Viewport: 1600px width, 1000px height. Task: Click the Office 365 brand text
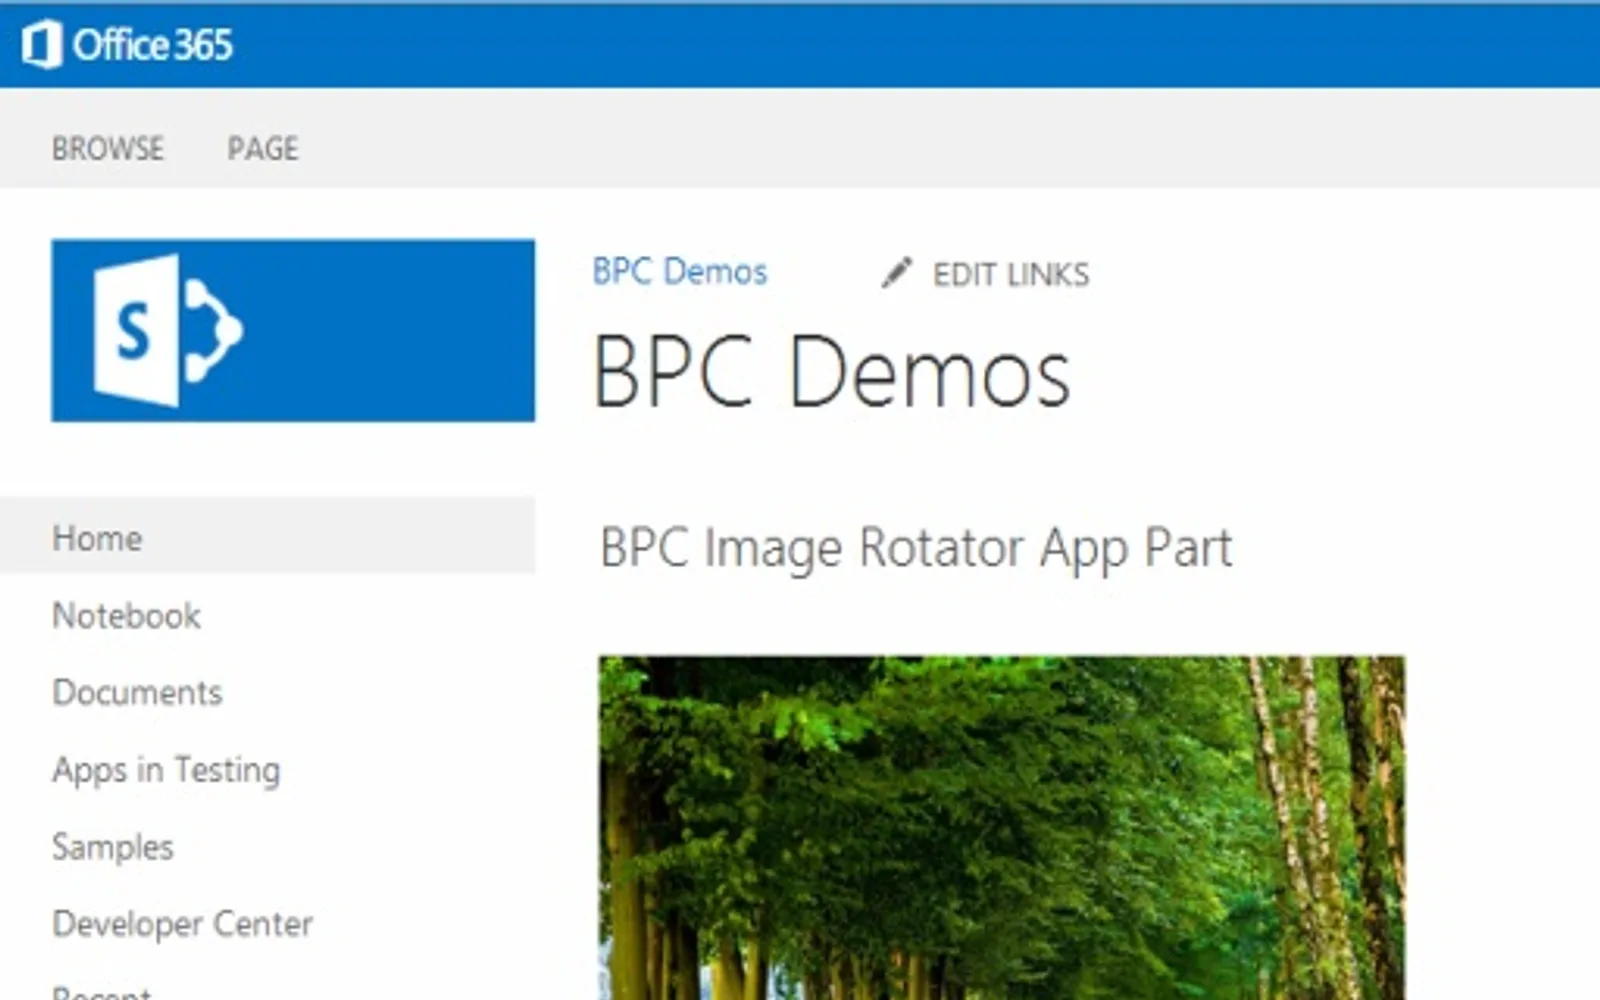[x=153, y=45]
